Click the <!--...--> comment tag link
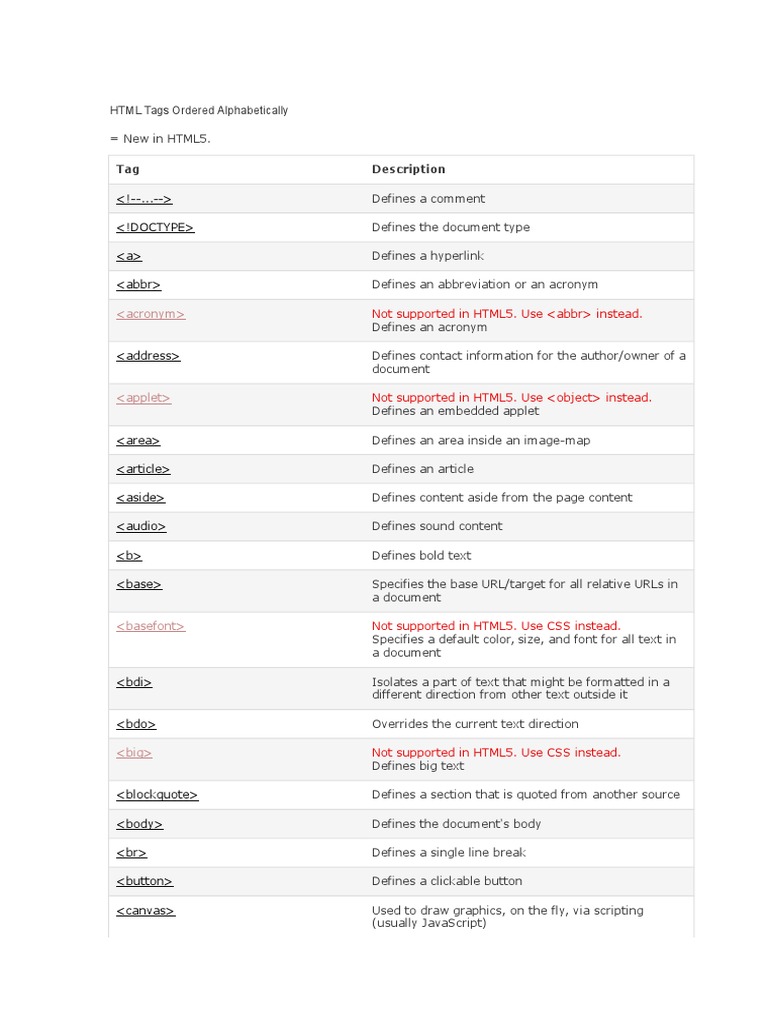Image resolution: width=768 pixels, height=1024 pixels. tap(144, 199)
